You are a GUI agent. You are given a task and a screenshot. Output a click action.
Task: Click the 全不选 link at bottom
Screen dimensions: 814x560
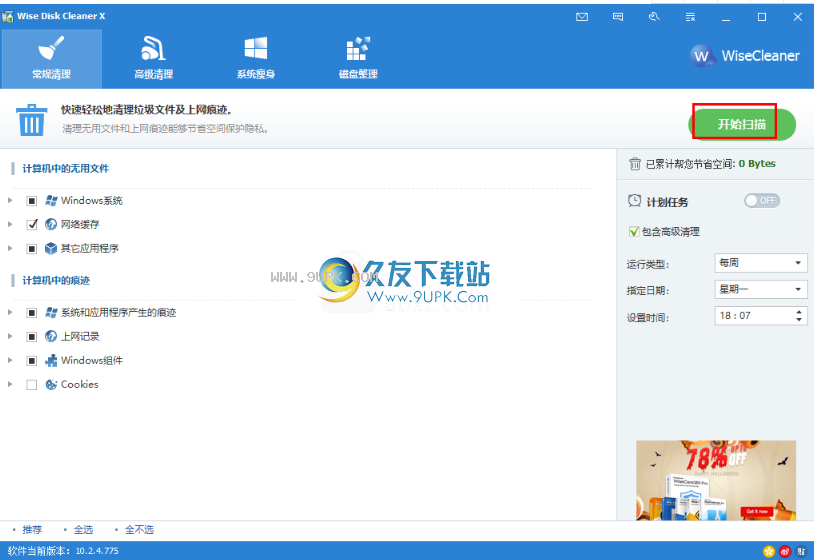tap(139, 530)
